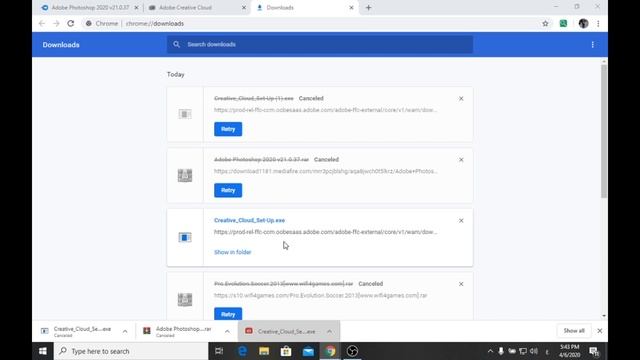
Task: Remove Creative_Cloud_Set-Up.exe from list
Action: click(461, 221)
